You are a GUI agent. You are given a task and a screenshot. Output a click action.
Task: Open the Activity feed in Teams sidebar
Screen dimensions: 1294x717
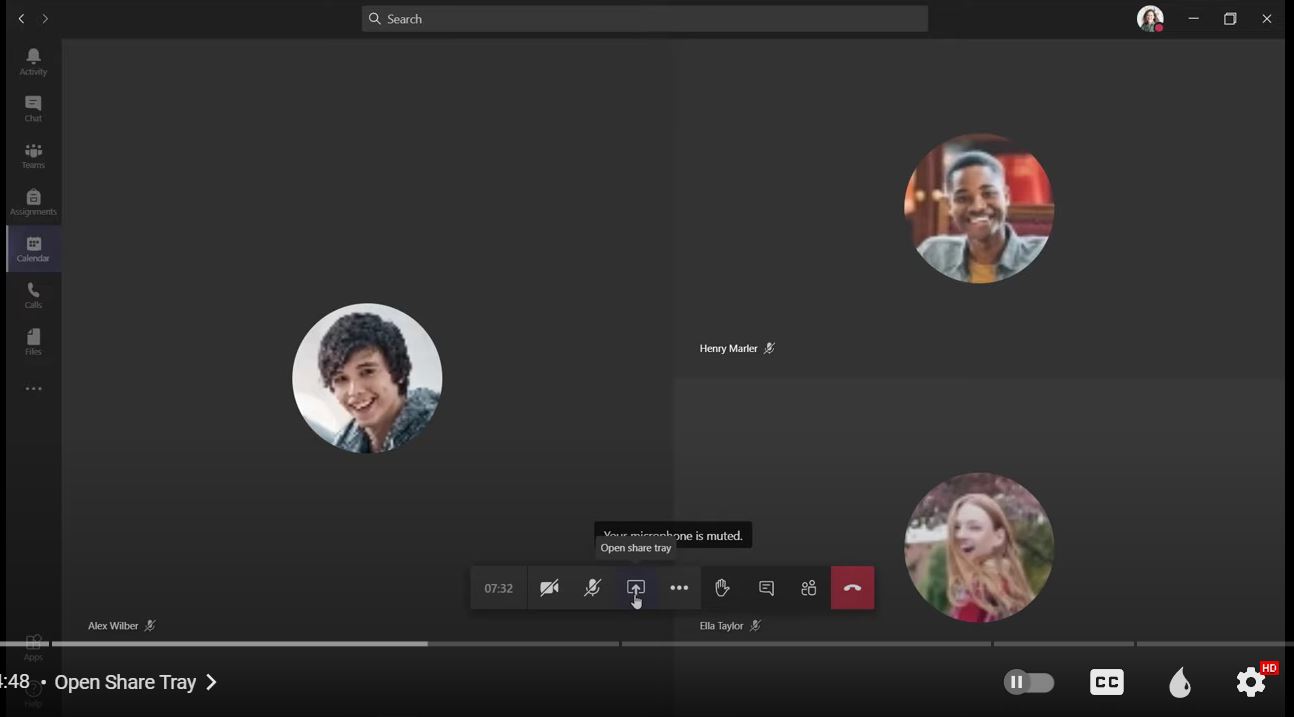33,60
